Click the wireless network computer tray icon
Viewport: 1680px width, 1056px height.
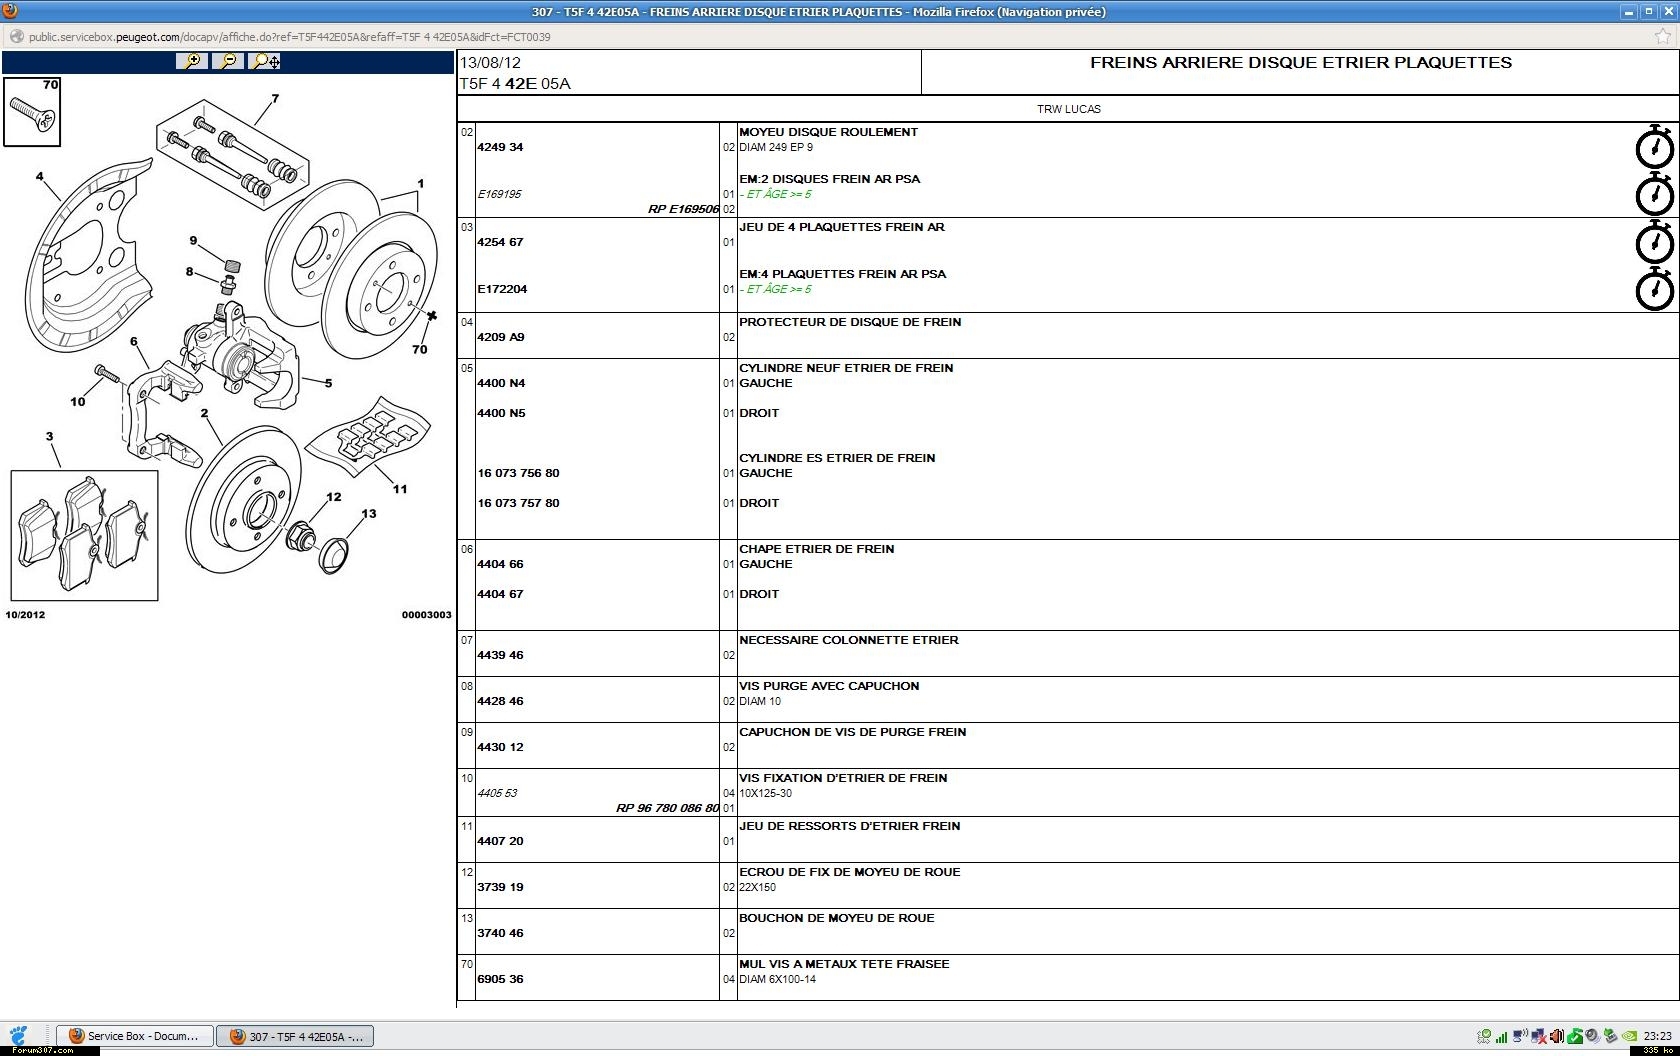1520,1035
